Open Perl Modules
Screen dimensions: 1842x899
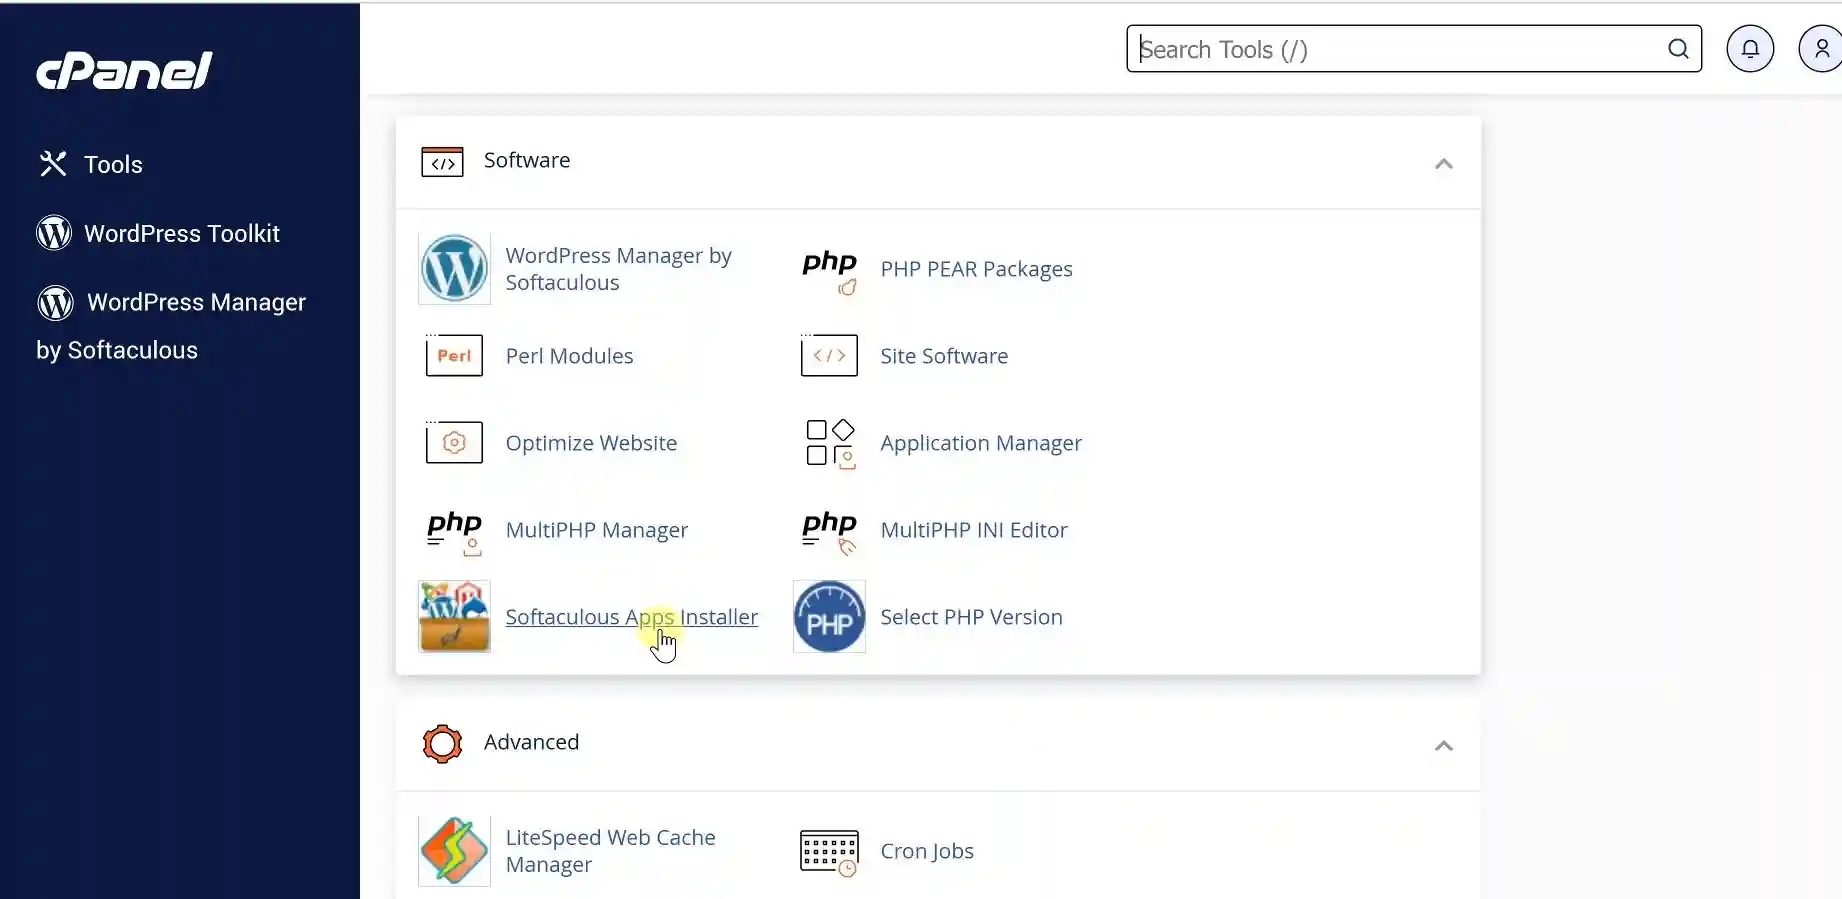569,356
